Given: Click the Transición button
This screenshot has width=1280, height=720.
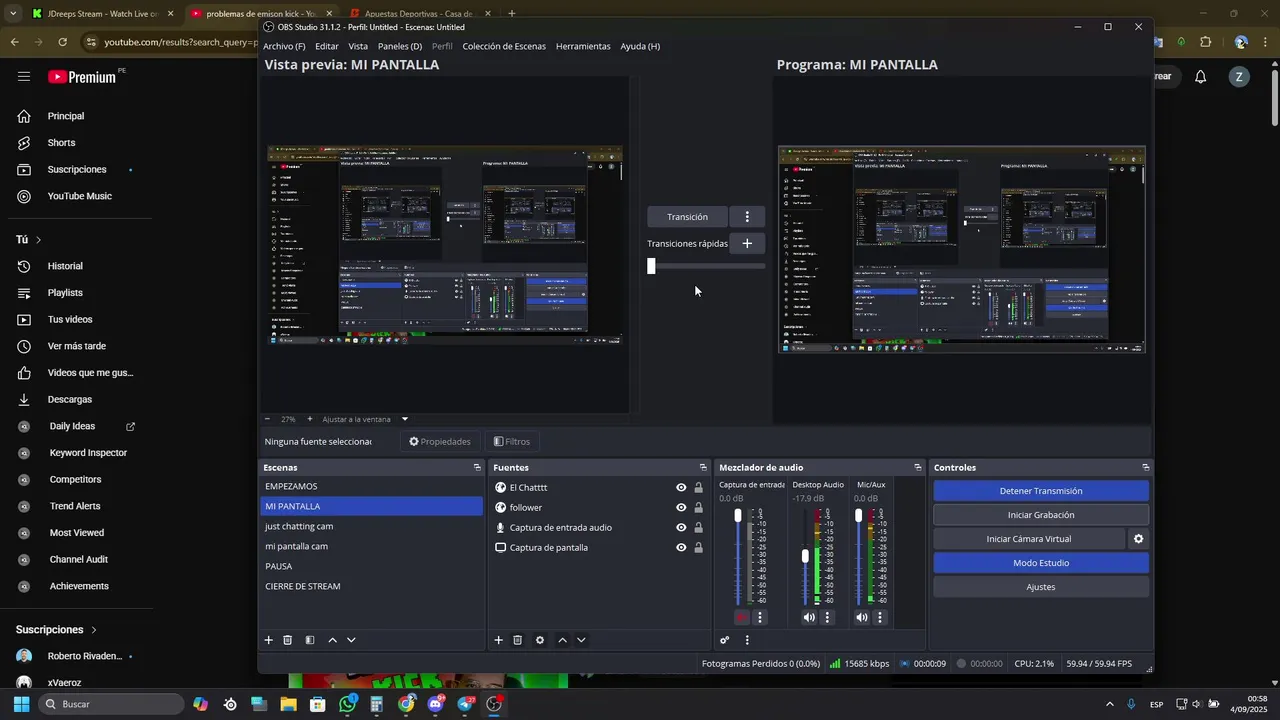Looking at the screenshot, I should click(x=687, y=217).
